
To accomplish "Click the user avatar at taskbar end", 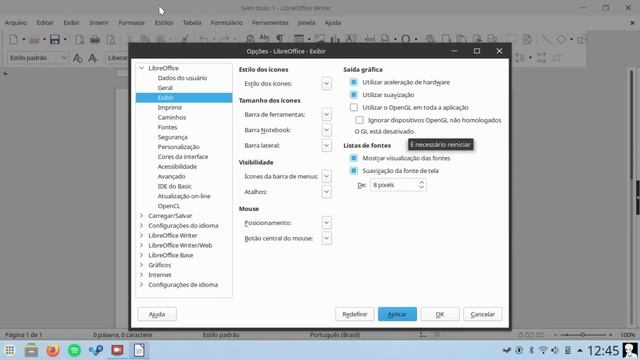I will coord(630,351).
